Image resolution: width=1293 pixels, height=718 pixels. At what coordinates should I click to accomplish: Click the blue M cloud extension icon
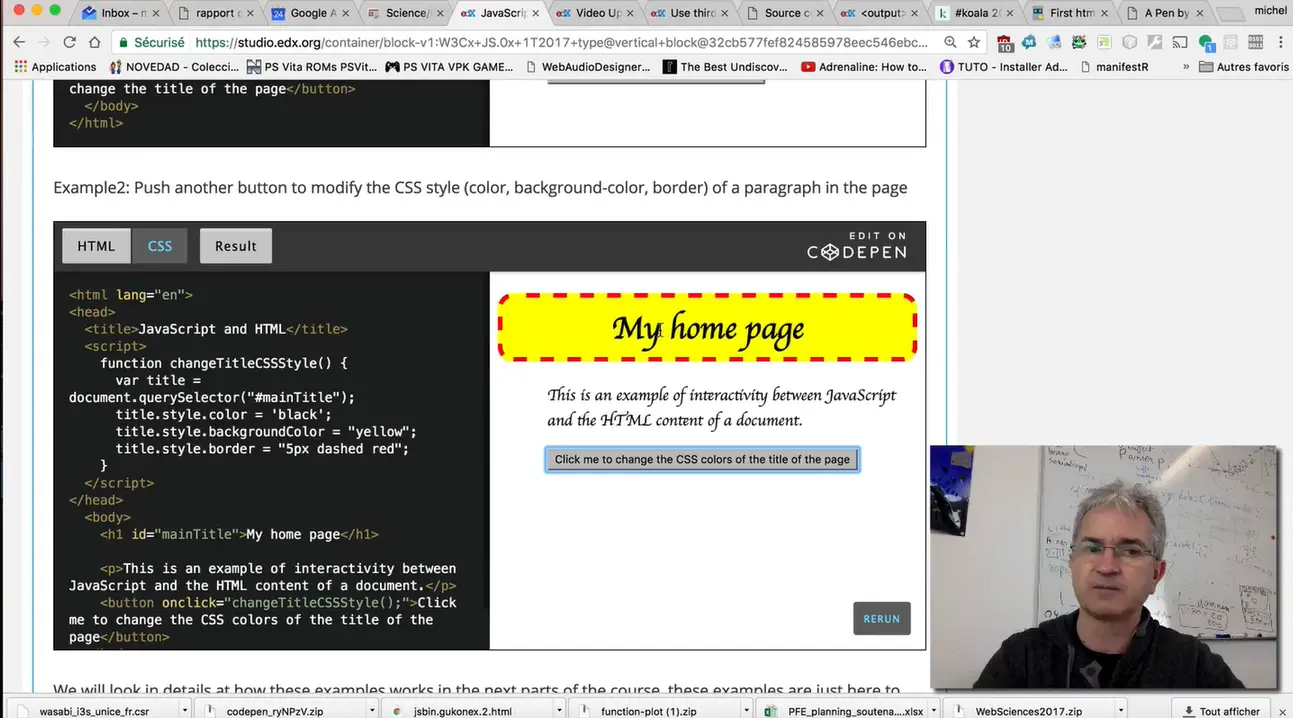pos(1030,42)
